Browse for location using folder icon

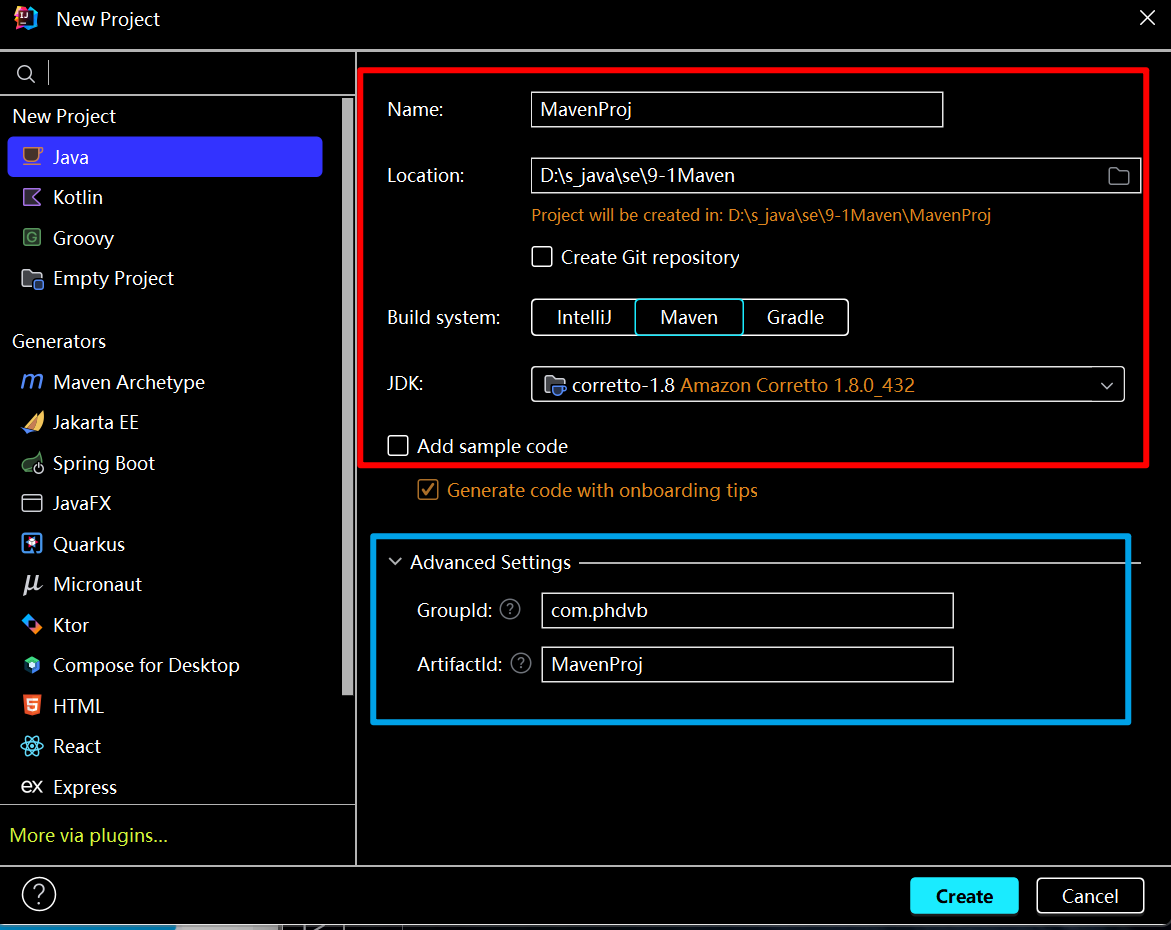click(x=1118, y=176)
